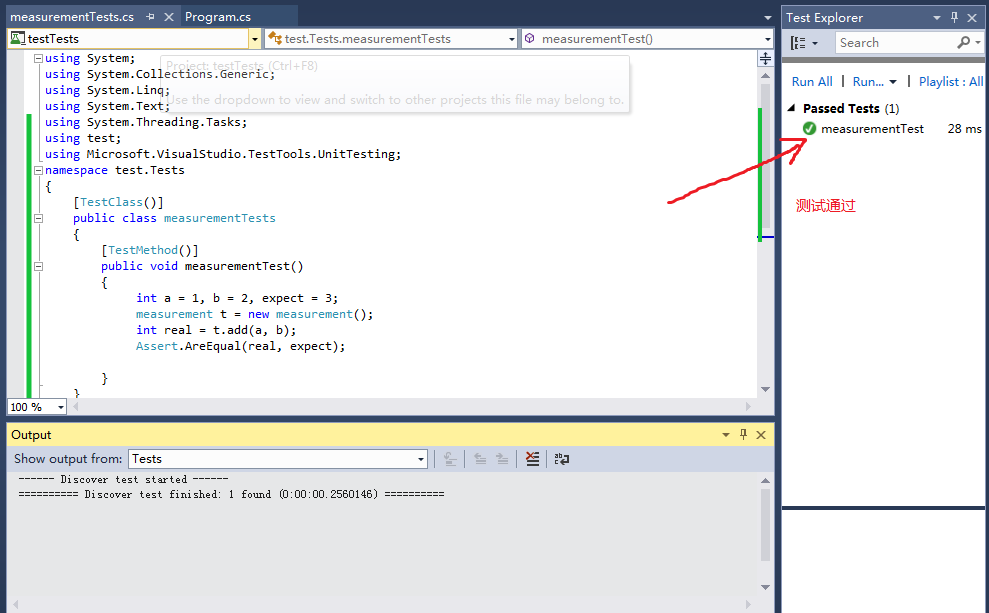Click the Assert.AreEqual line
This screenshot has height=613, width=989.
point(240,346)
